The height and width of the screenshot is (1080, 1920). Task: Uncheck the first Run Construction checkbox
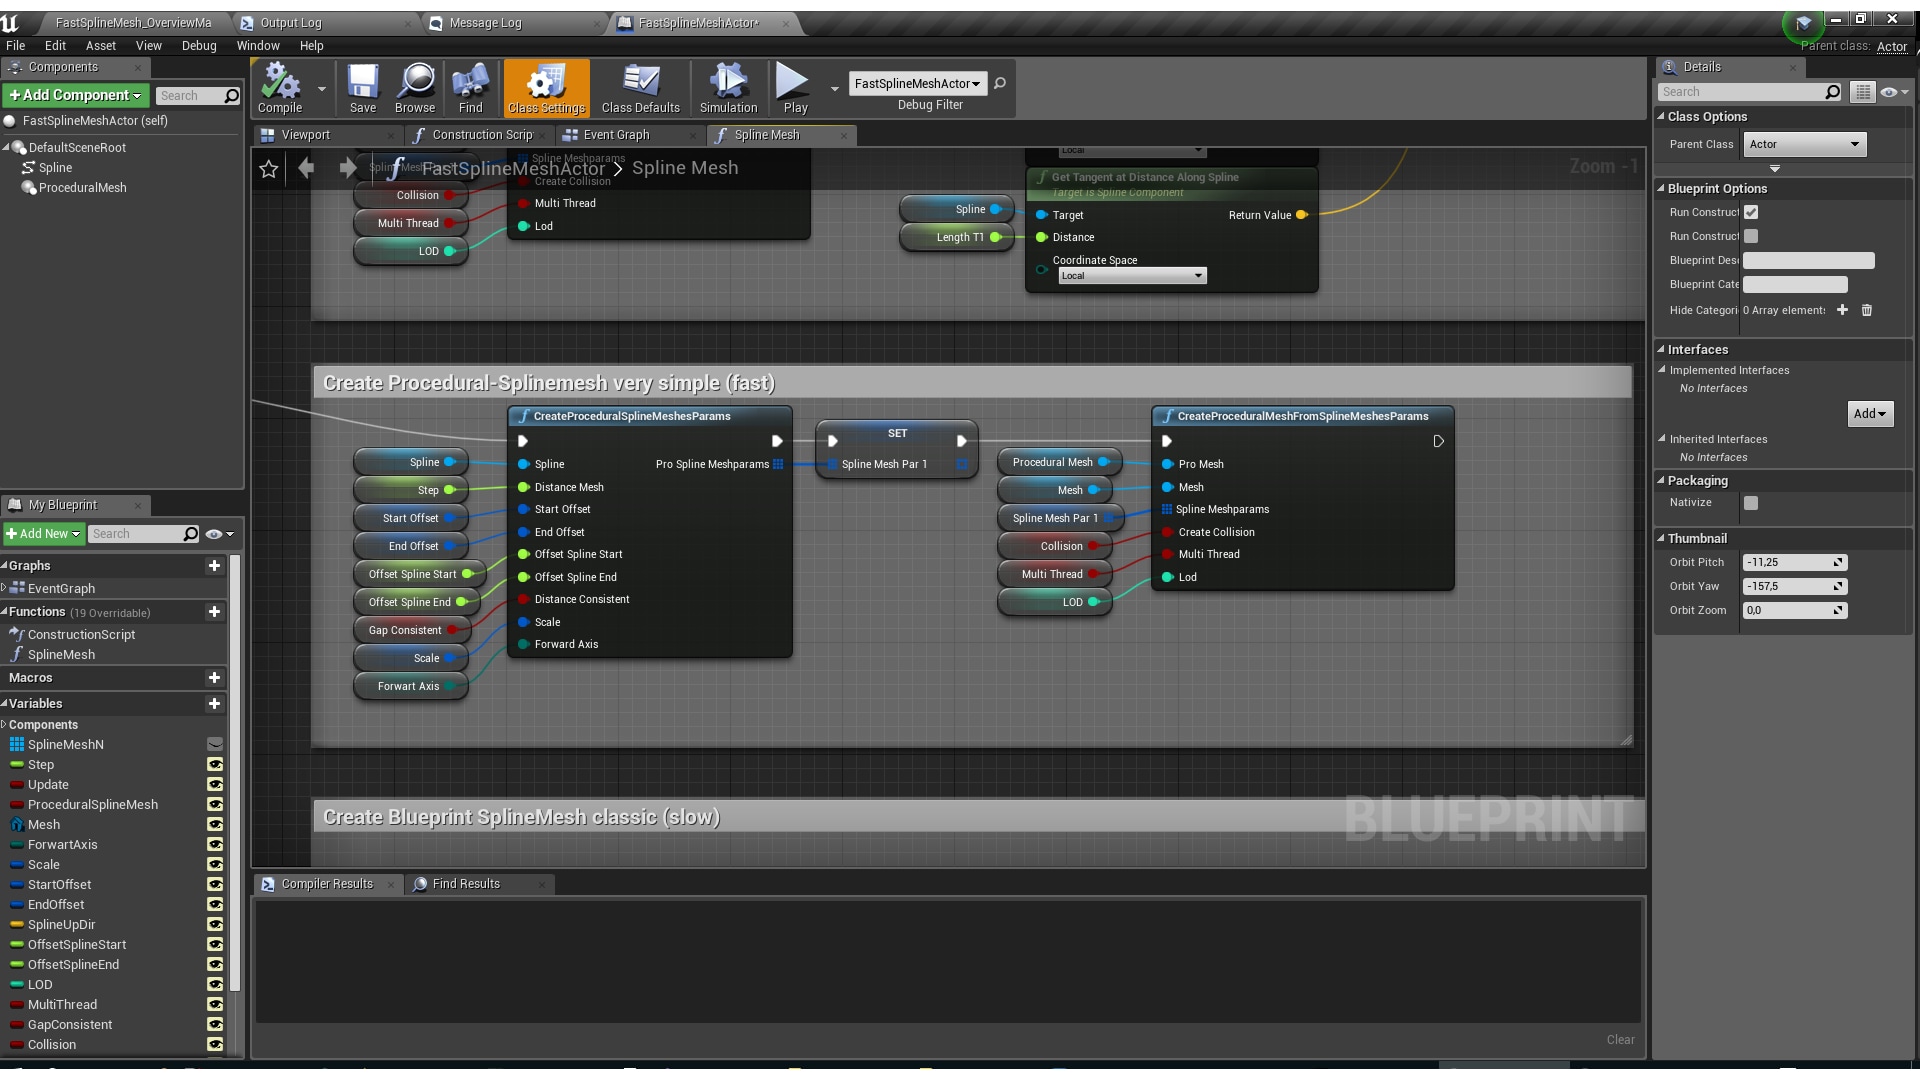[1750, 212]
